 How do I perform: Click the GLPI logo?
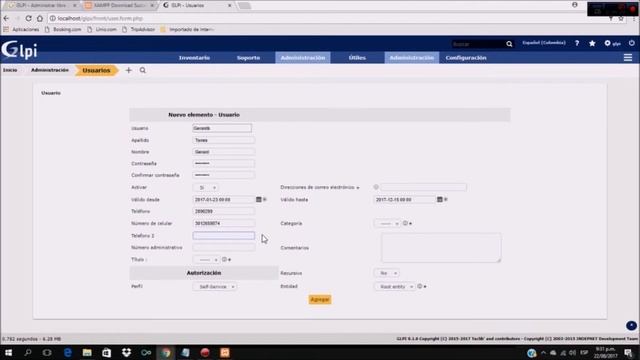pos(19,50)
